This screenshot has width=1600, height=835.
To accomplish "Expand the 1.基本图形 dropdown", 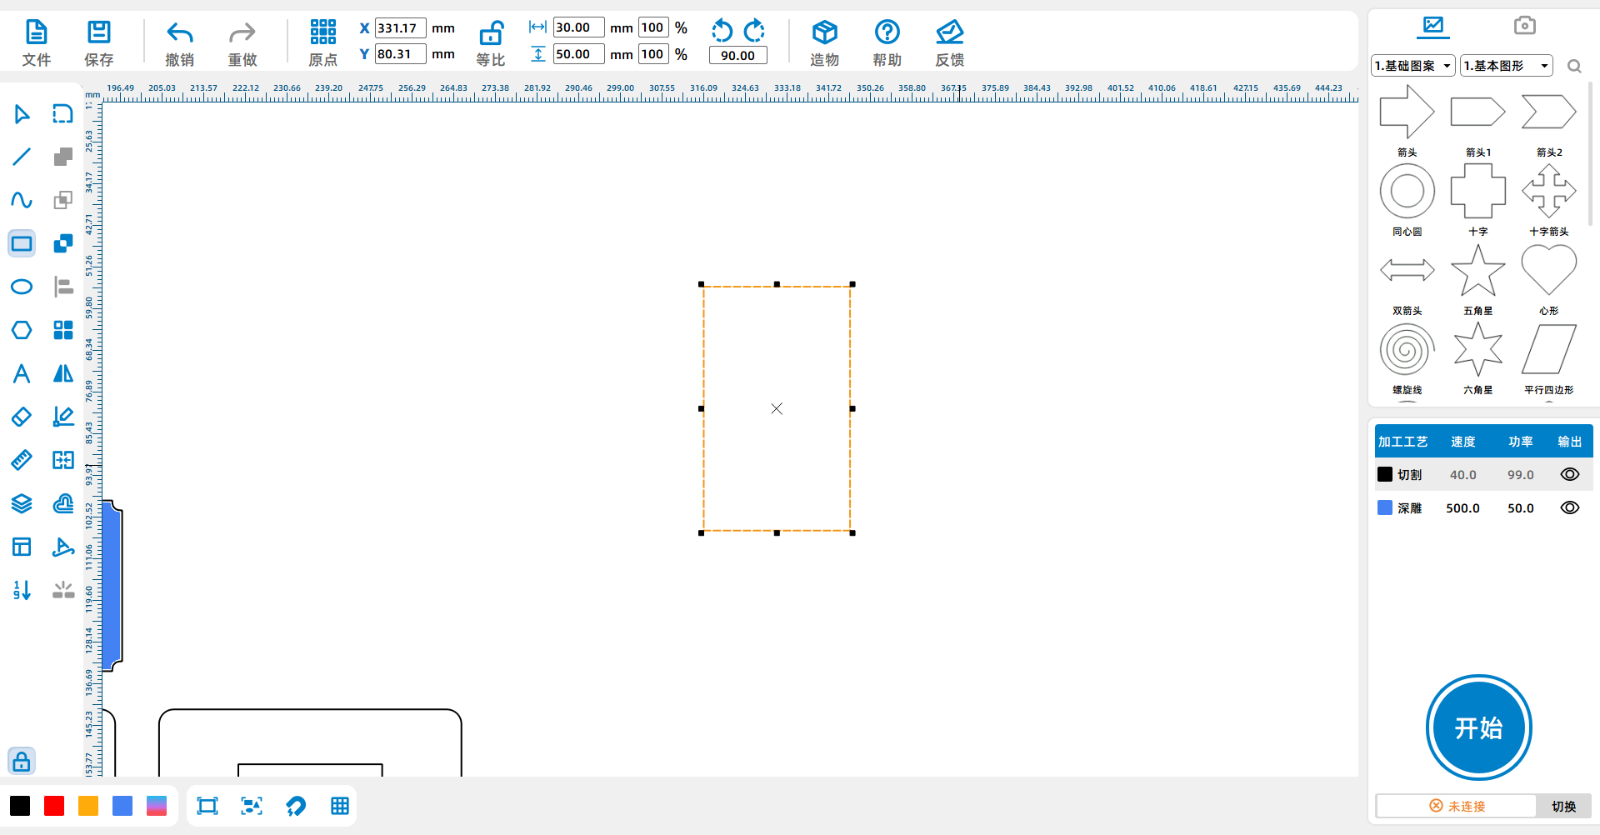I will 1506,66.
